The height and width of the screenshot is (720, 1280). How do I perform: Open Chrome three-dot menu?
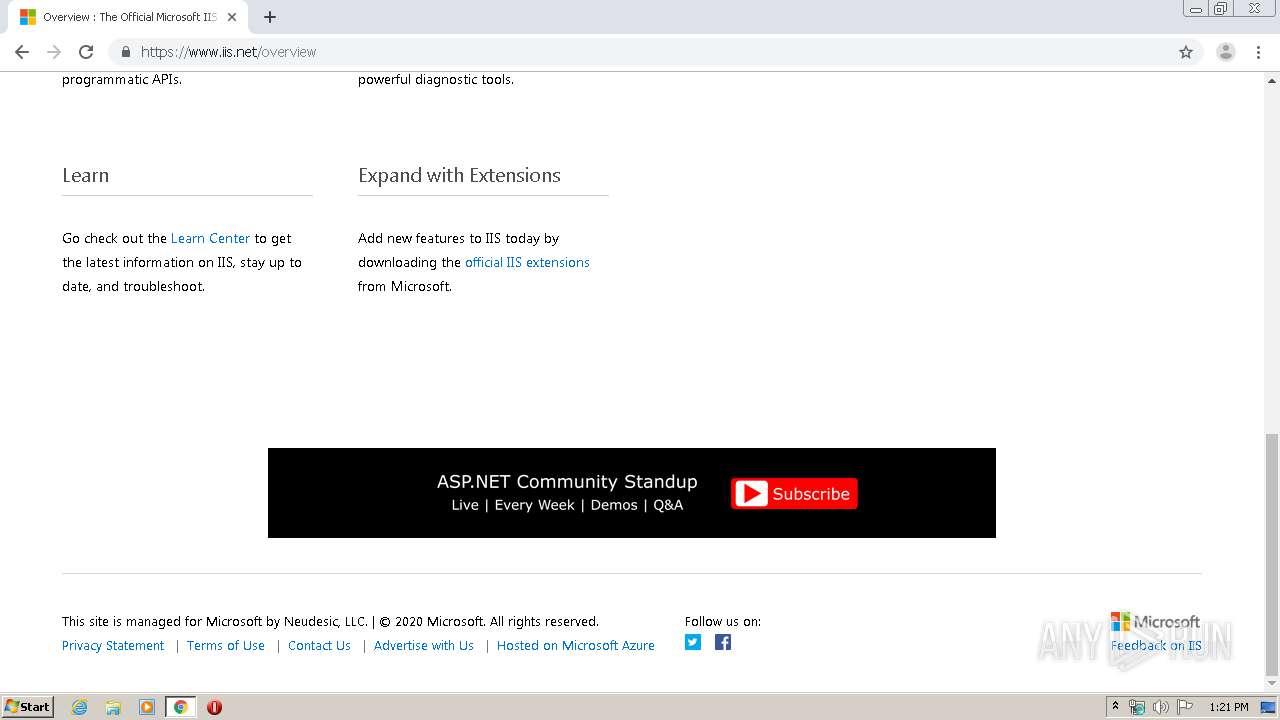click(x=1258, y=52)
